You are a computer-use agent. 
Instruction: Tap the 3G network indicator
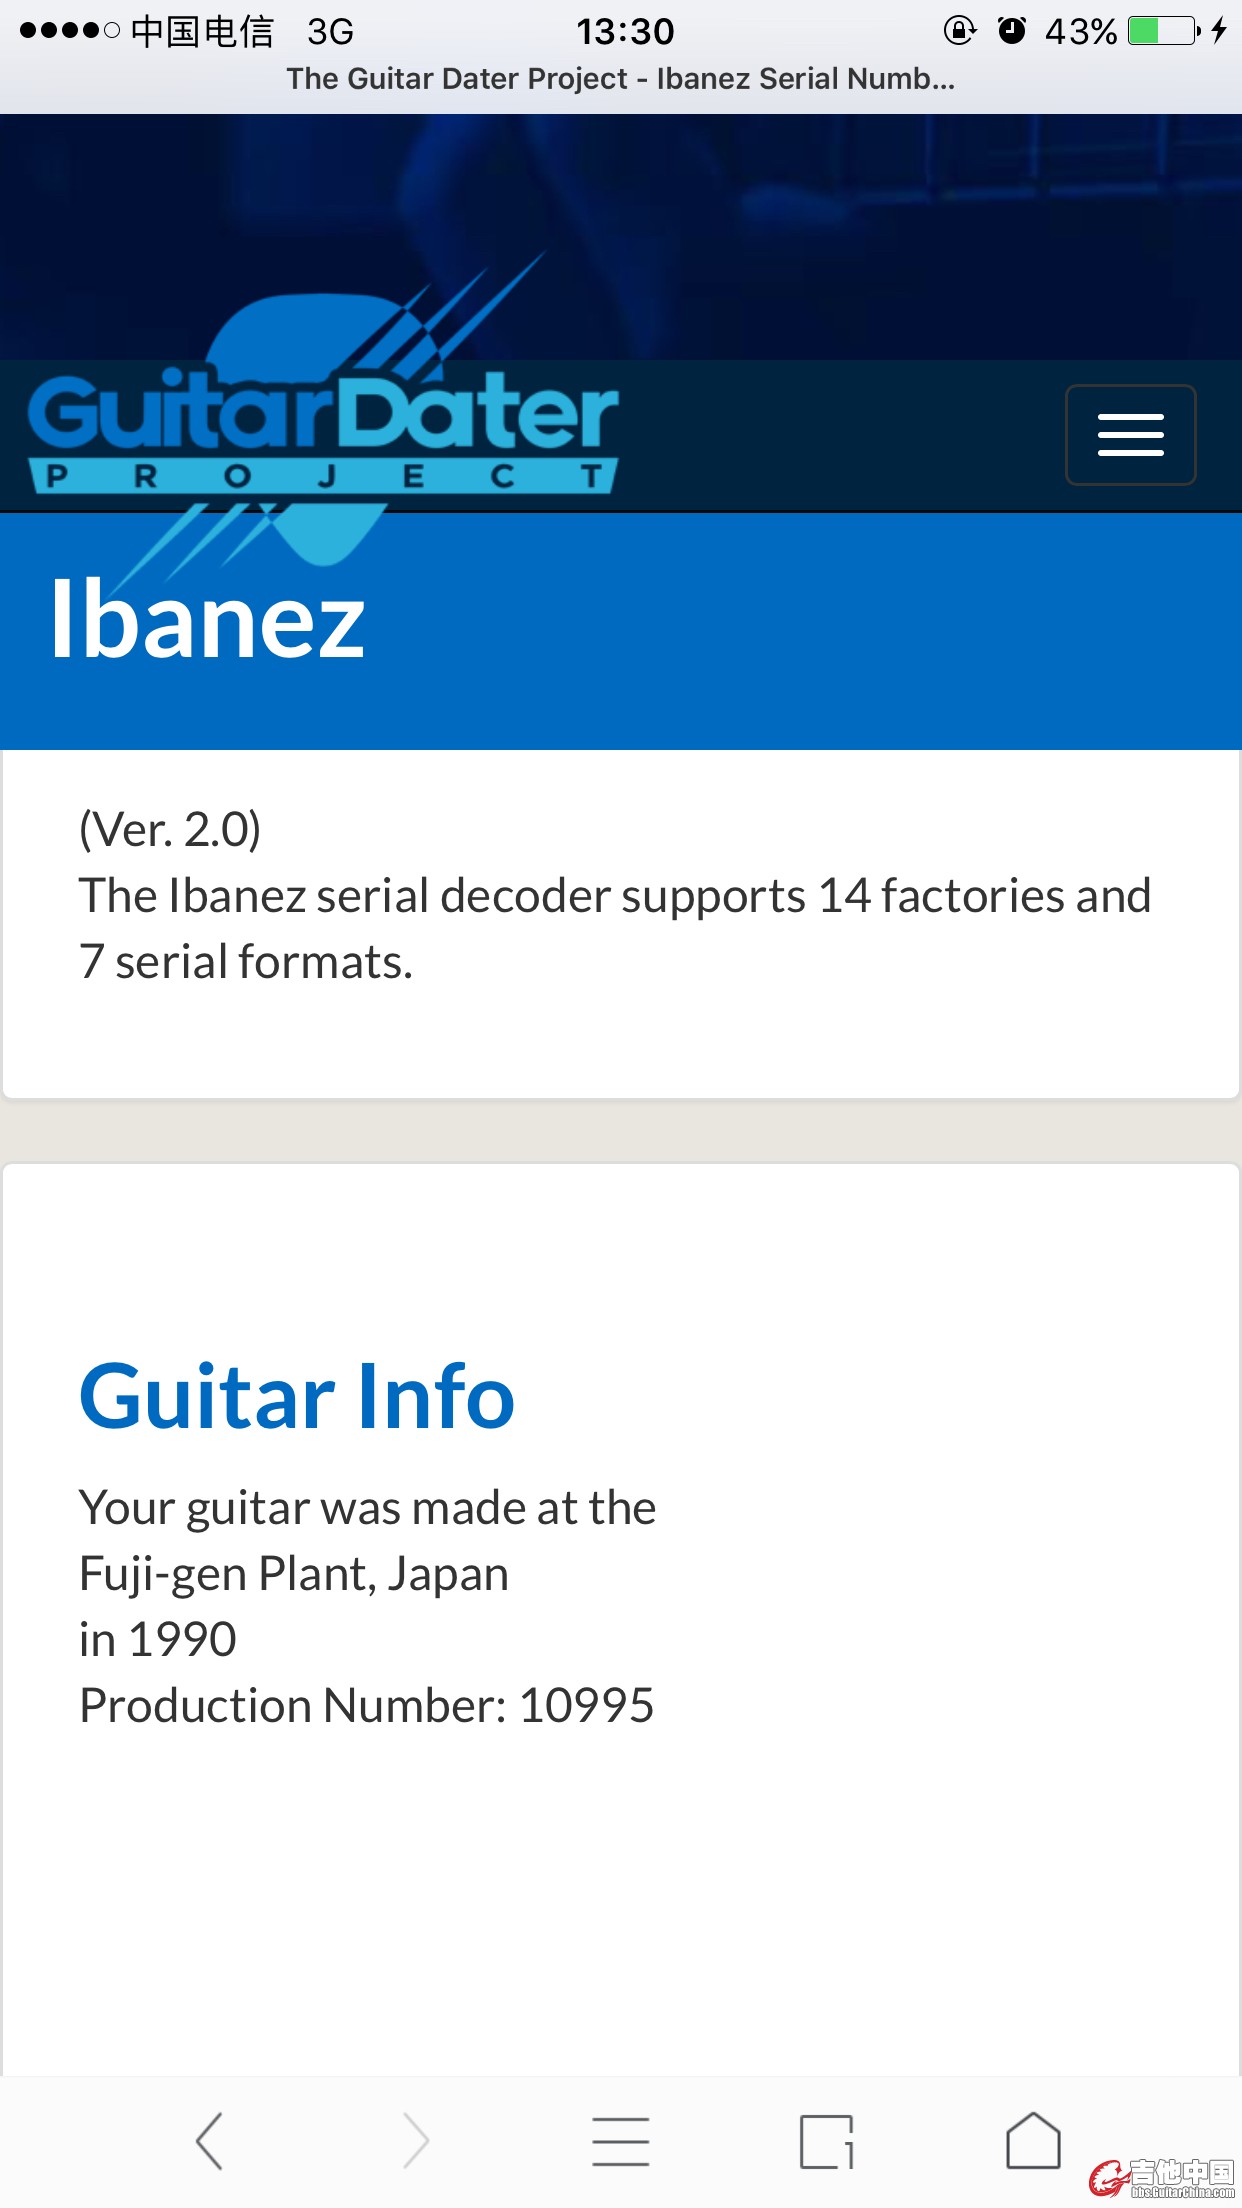point(330,32)
